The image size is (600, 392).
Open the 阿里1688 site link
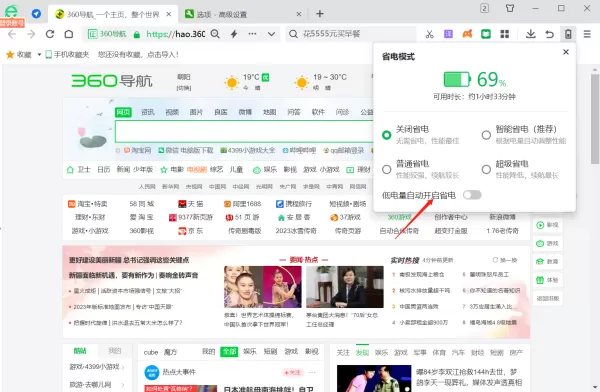(243, 204)
